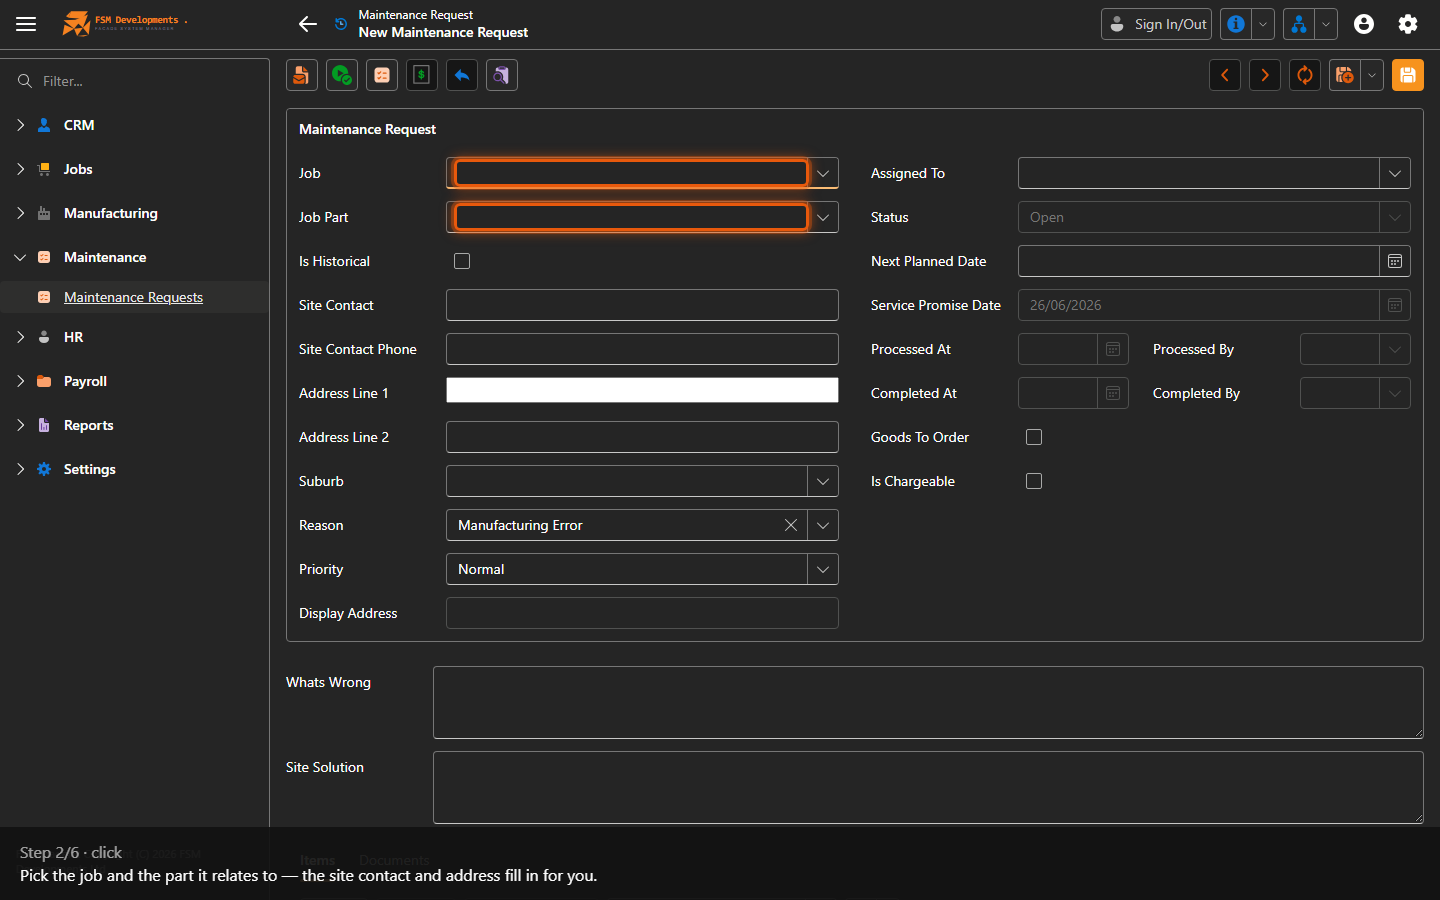Image resolution: width=1440 pixels, height=900 pixels.
Task: Open the Payroll menu item
Action: tap(85, 381)
